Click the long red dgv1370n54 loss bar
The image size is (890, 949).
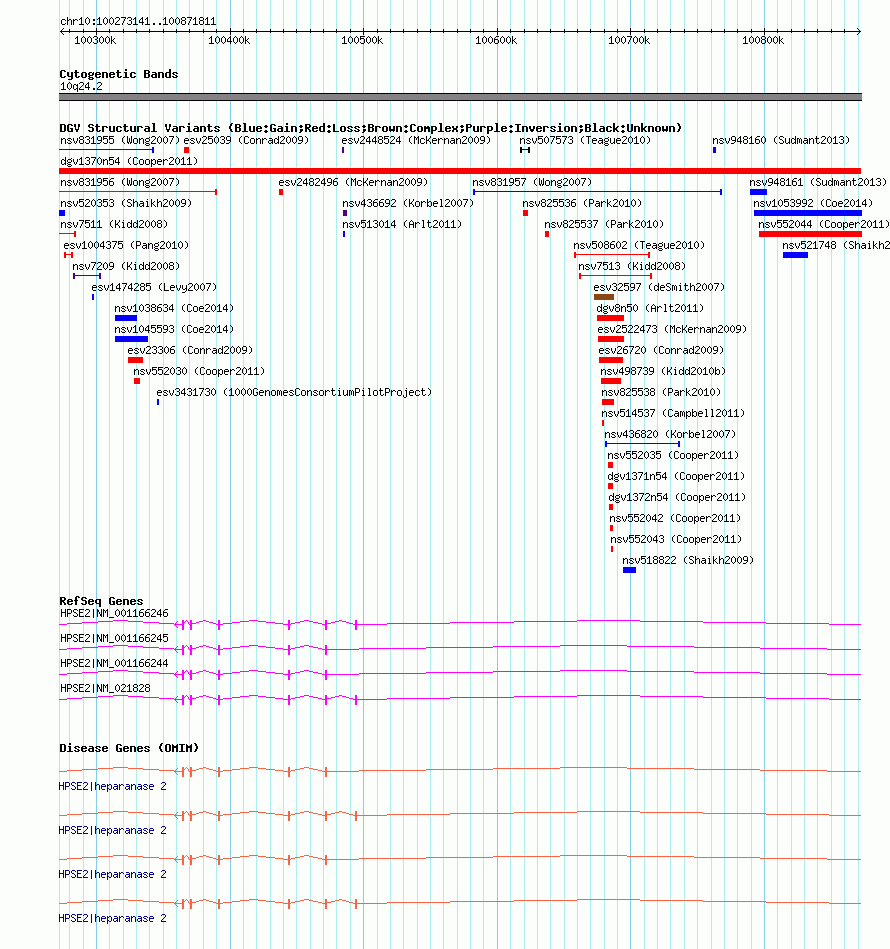(460, 171)
